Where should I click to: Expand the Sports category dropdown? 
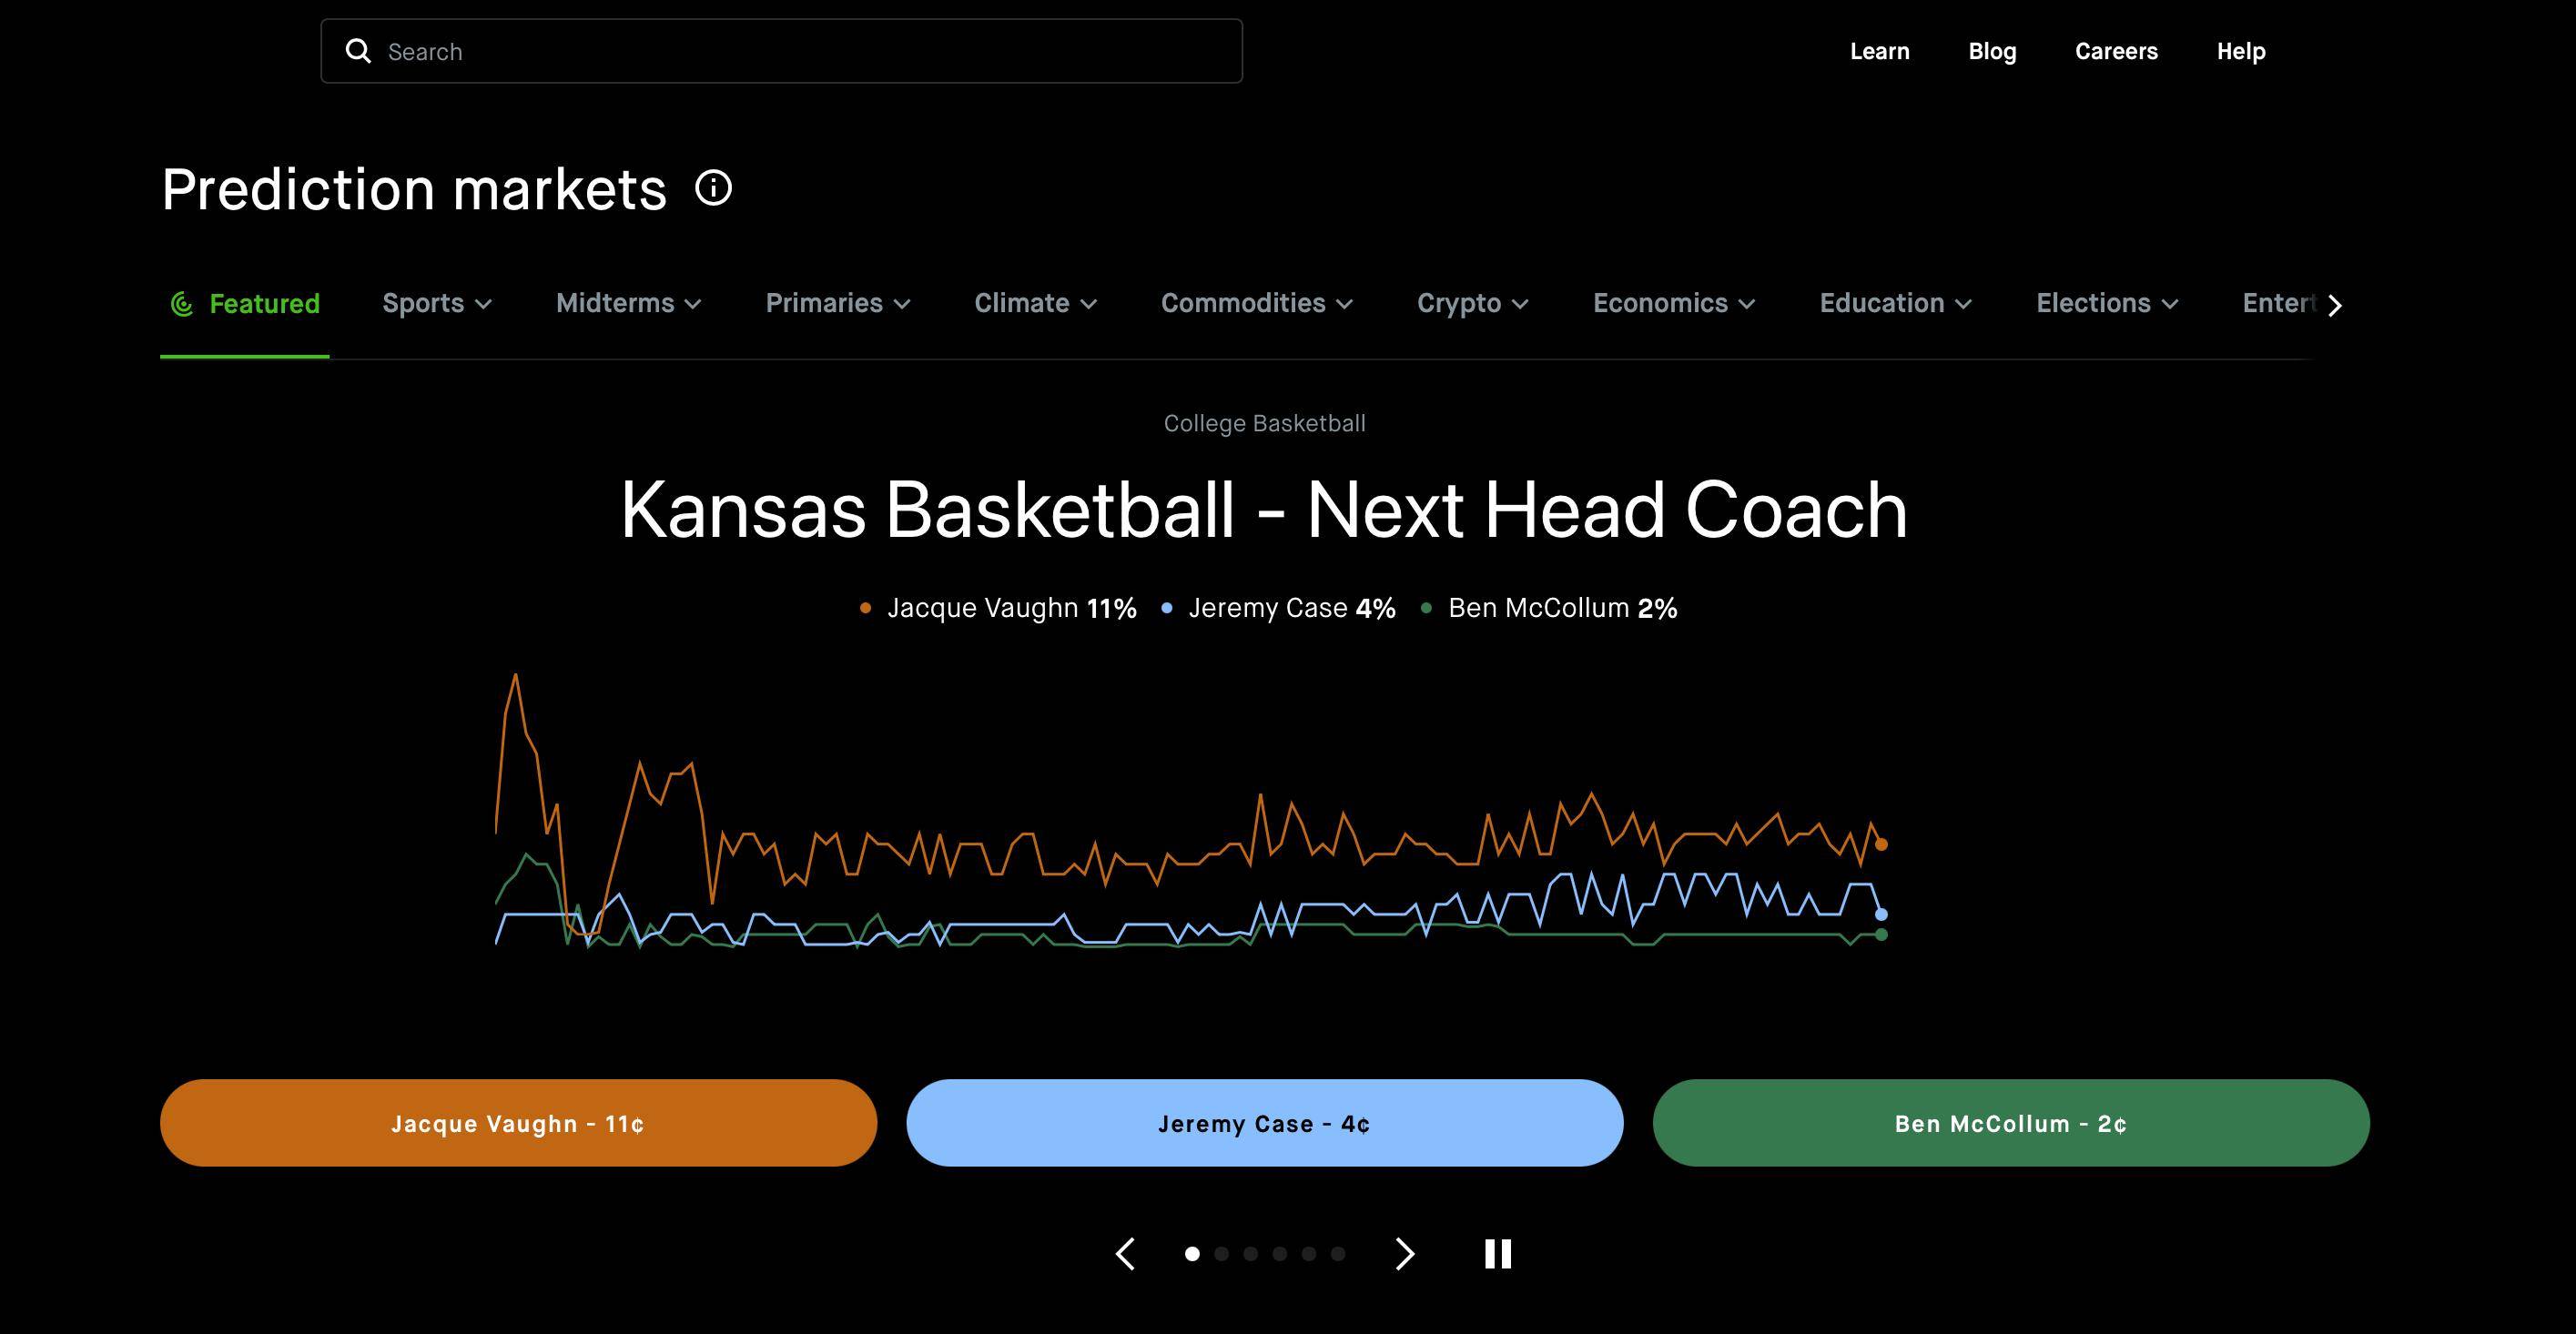click(x=437, y=303)
